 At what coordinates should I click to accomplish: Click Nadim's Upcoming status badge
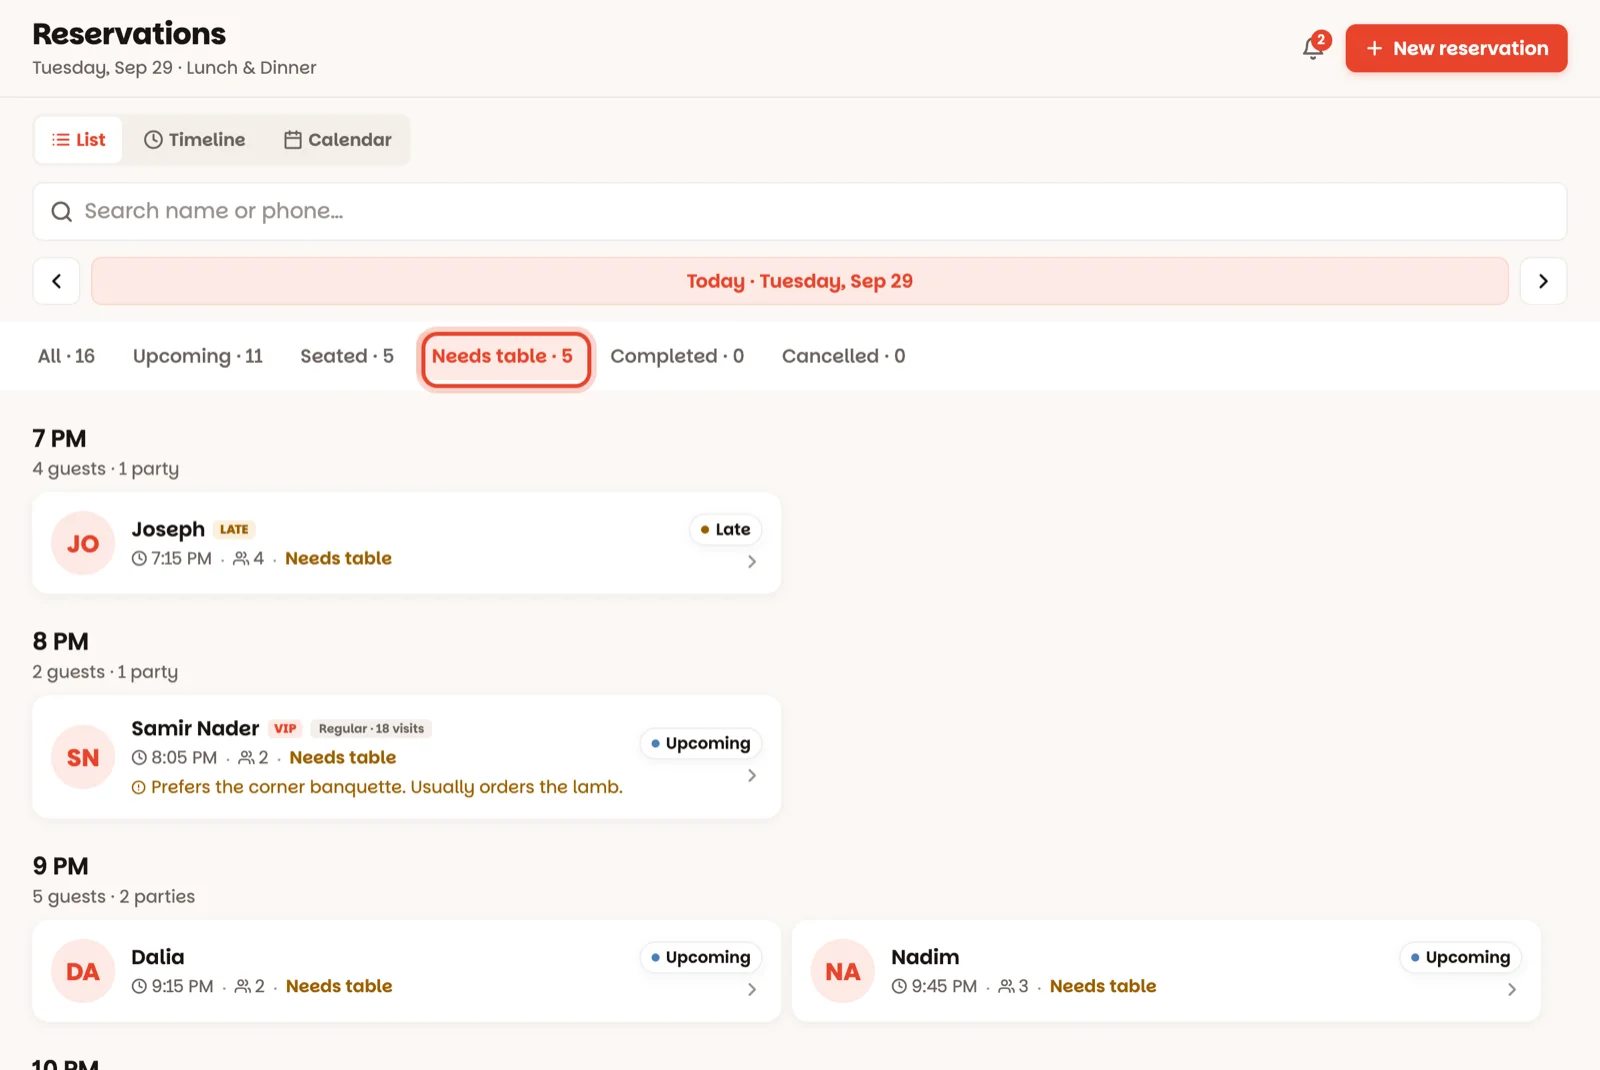pyautogui.click(x=1461, y=958)
